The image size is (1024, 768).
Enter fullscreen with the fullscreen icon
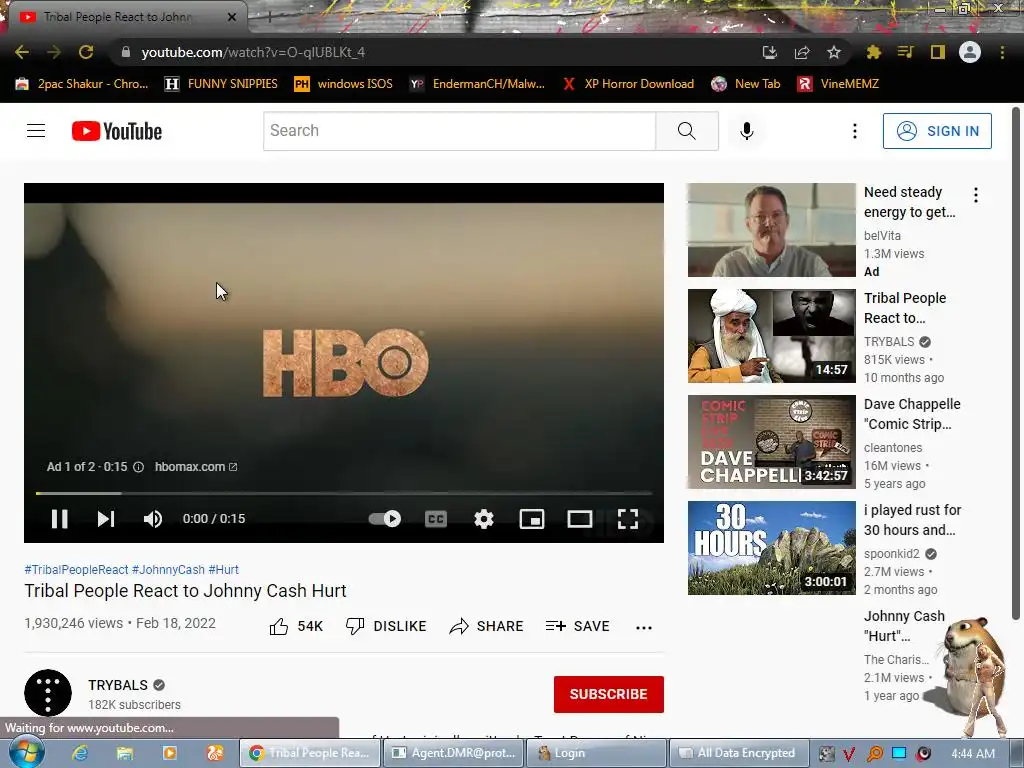pos(628,519)
